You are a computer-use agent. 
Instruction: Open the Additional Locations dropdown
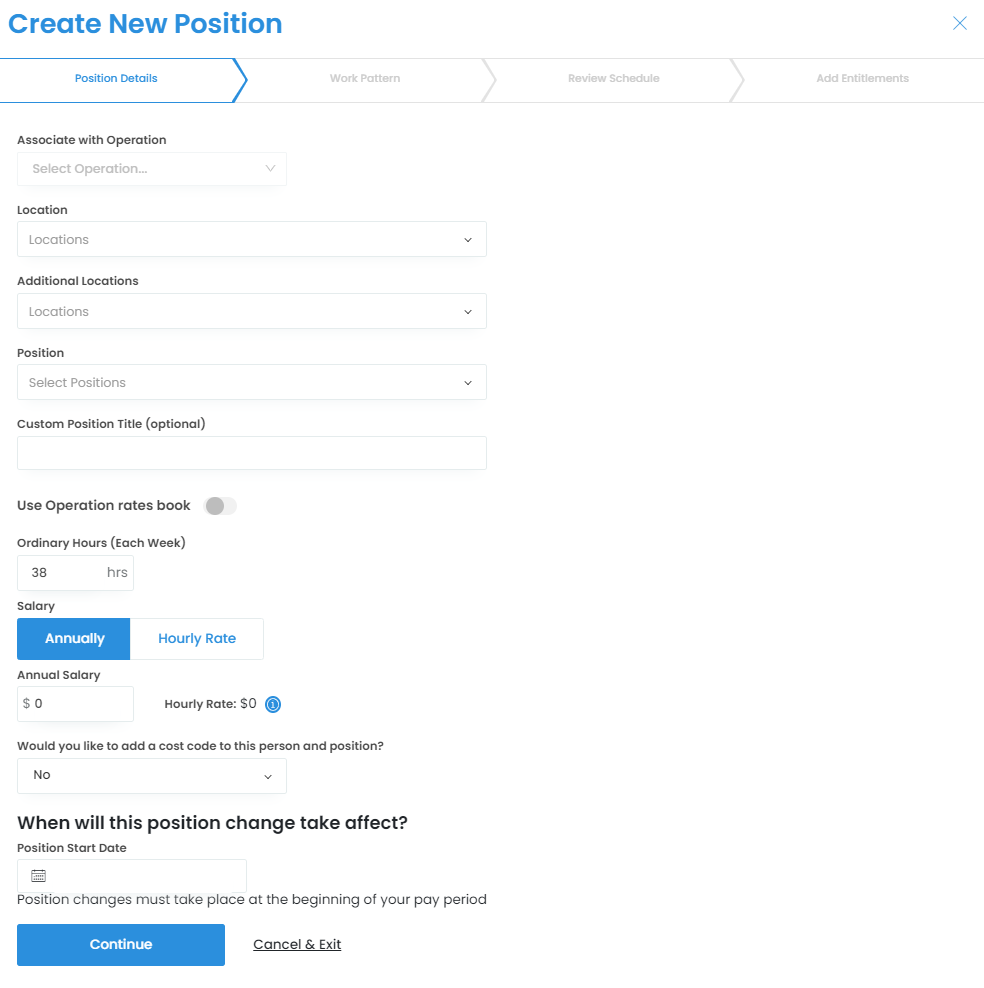point(252,312)
